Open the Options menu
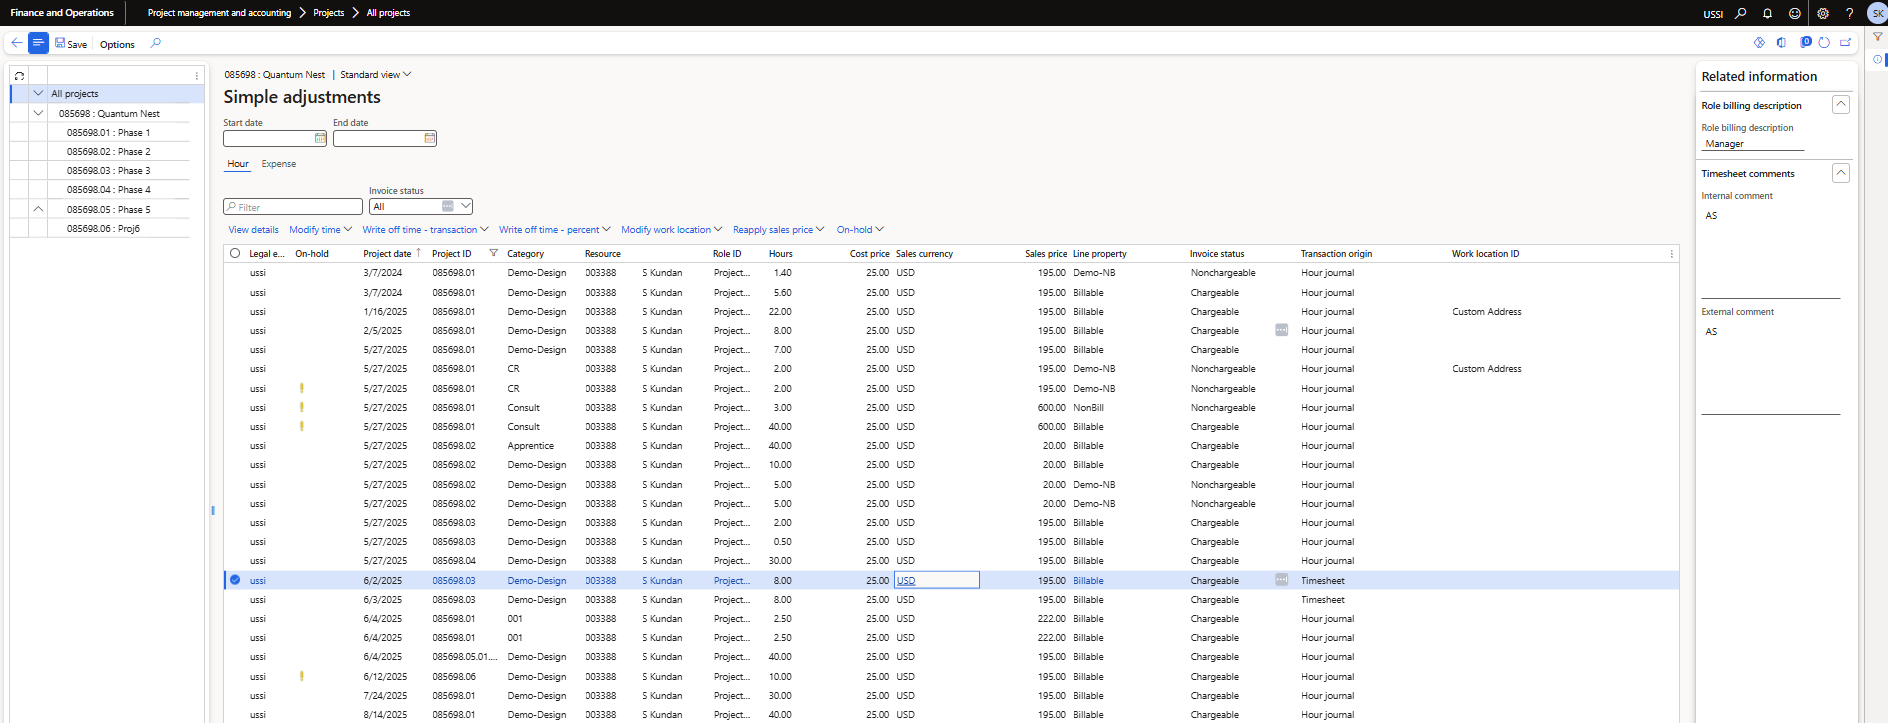 point(117,44)
